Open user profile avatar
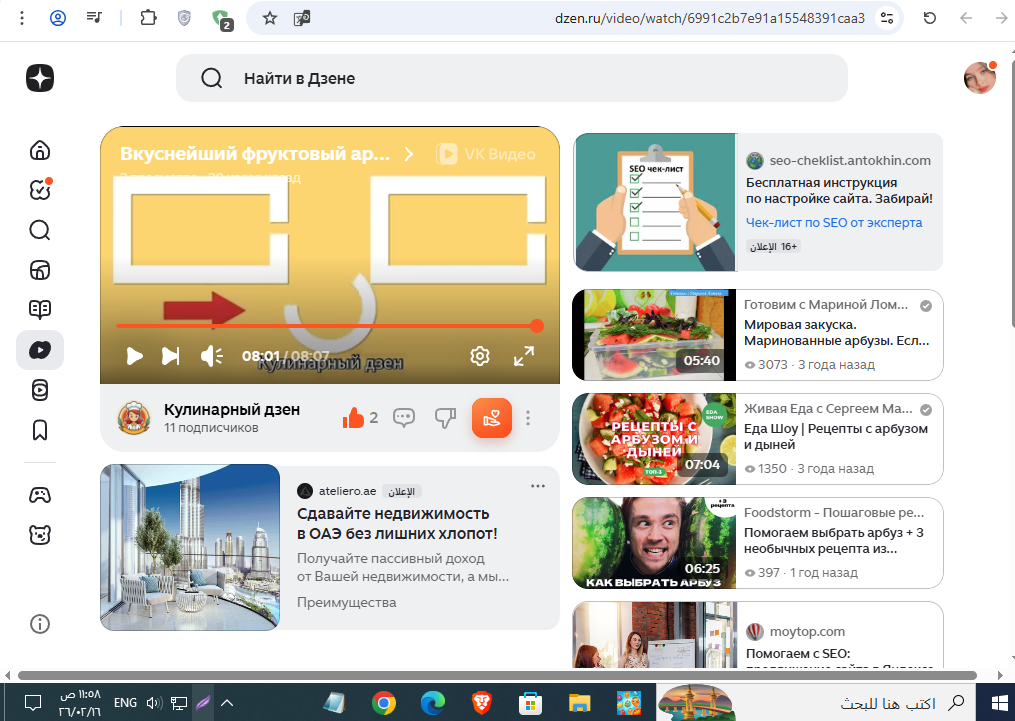 coord(980,78)
